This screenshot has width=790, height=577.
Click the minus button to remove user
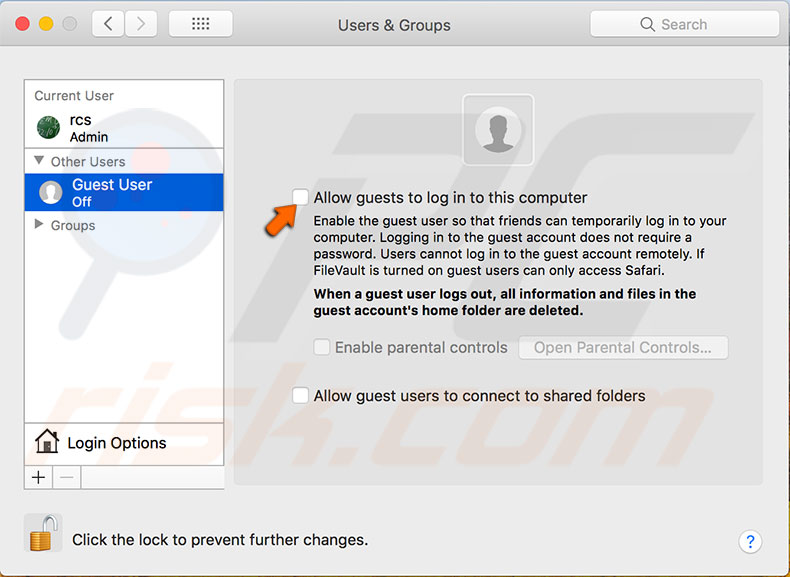[66, 477]
